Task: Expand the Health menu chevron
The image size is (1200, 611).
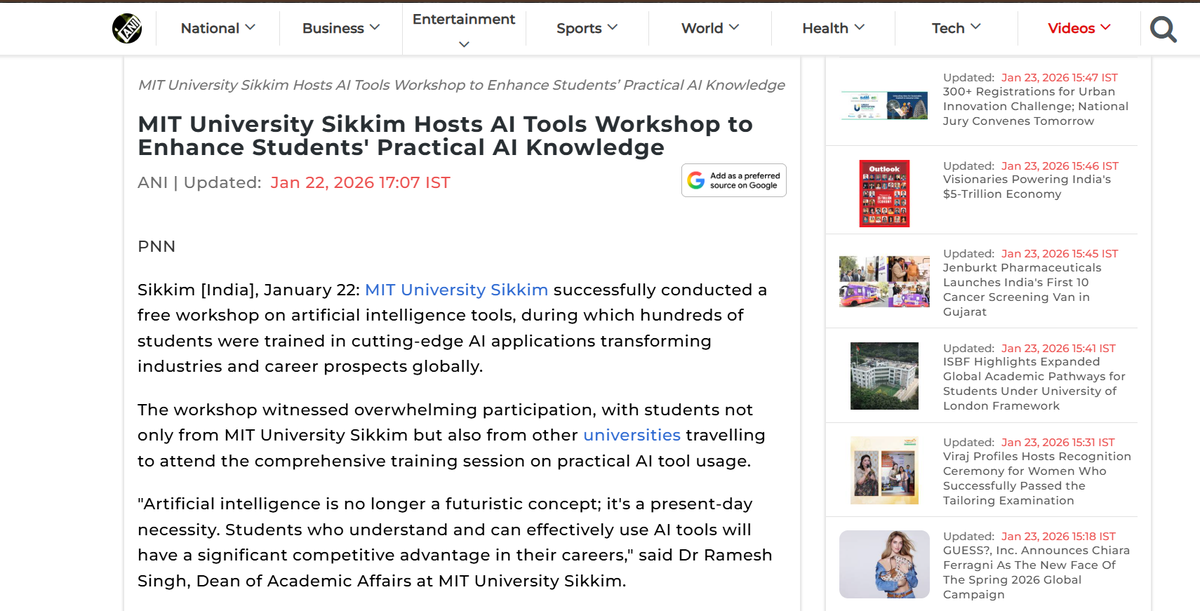Action: click(859, 27)
